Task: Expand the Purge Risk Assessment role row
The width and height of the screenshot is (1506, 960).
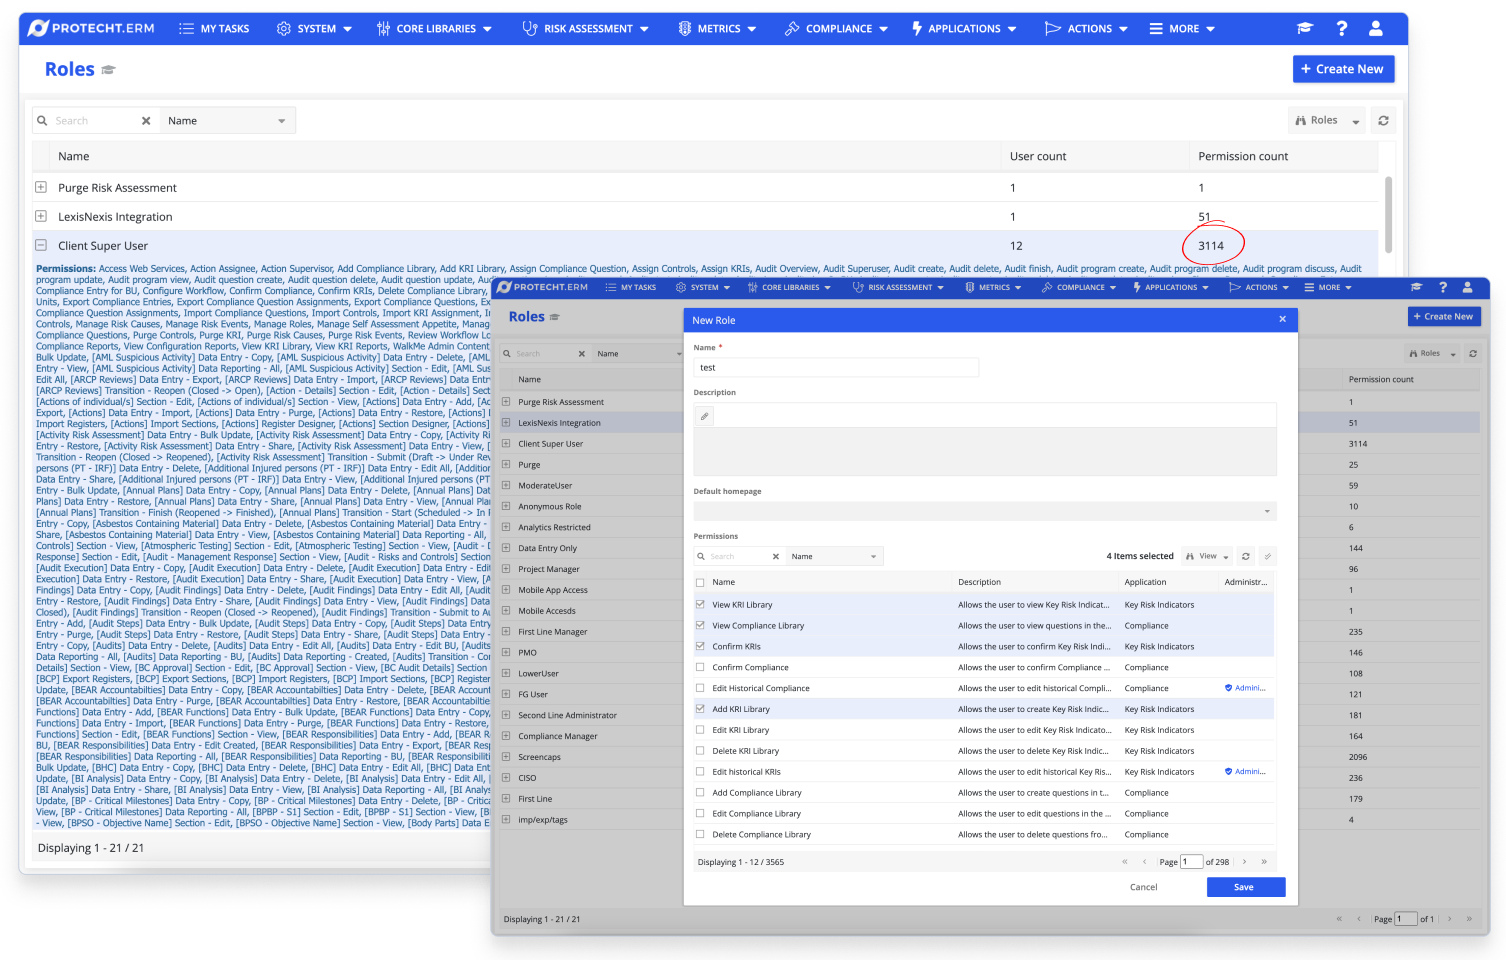Action: pyautogui.click(x=40, y=187)
